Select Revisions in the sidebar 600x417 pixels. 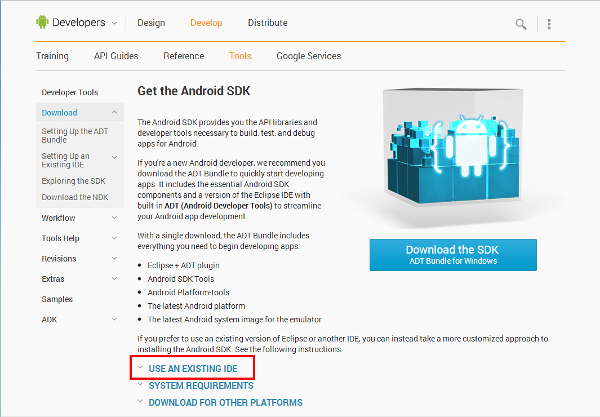[x=59, y=259]
